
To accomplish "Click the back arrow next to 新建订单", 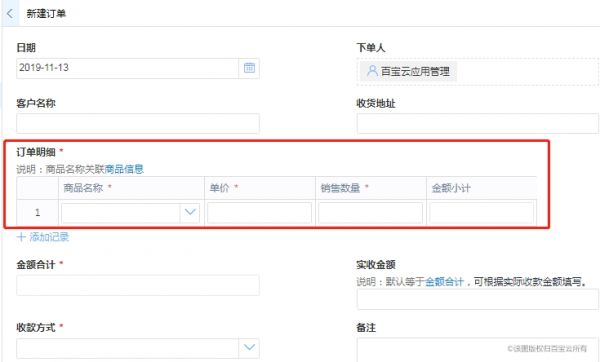I will point(10,14).
